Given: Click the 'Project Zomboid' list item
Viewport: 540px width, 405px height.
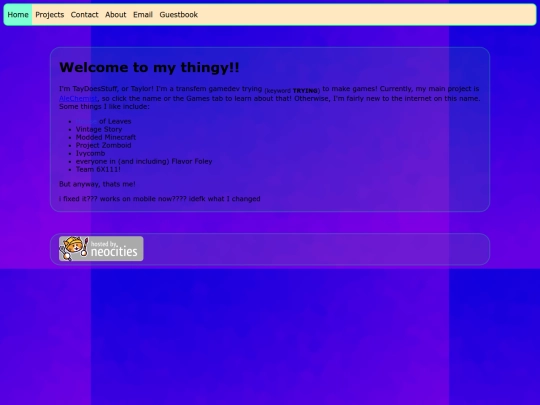Looking at the screenshot, I should [103, 145].
